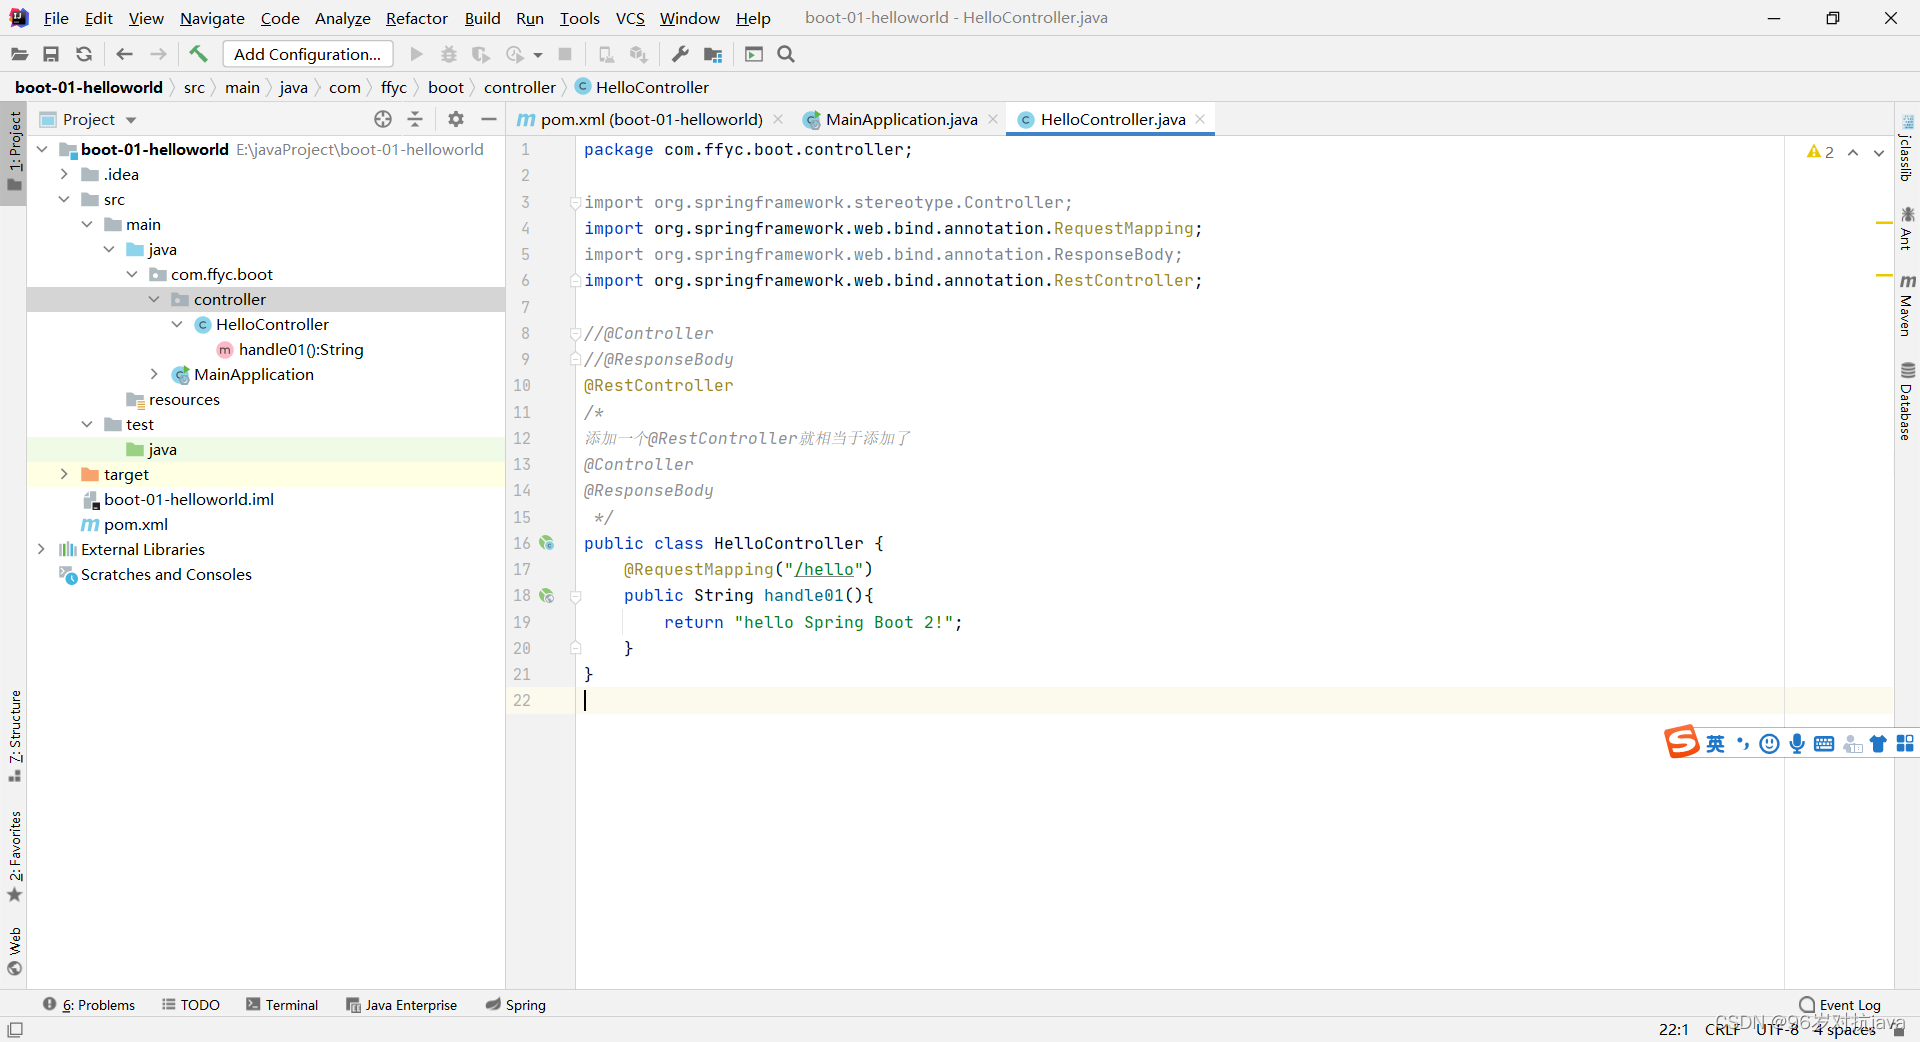Build project with the hammer icon

[198, 54]
